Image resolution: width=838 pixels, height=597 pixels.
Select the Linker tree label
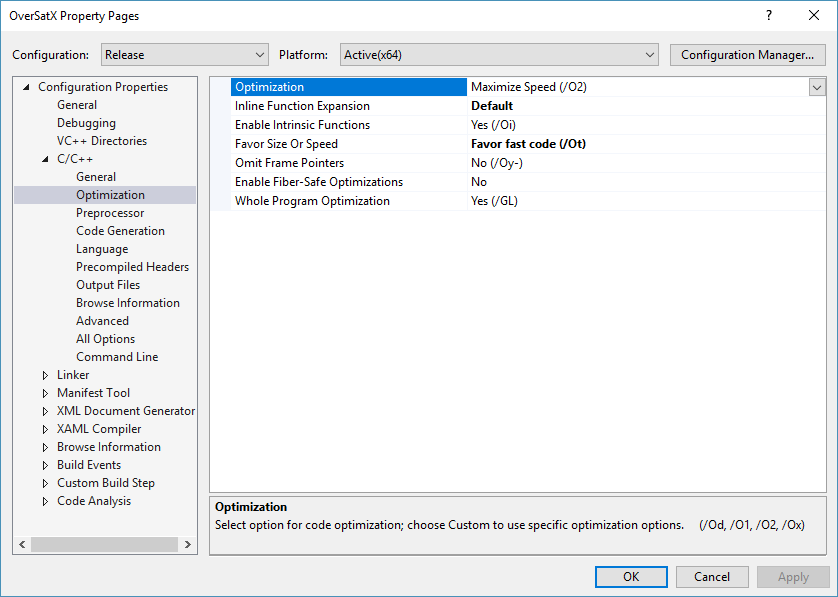(73, 375)
